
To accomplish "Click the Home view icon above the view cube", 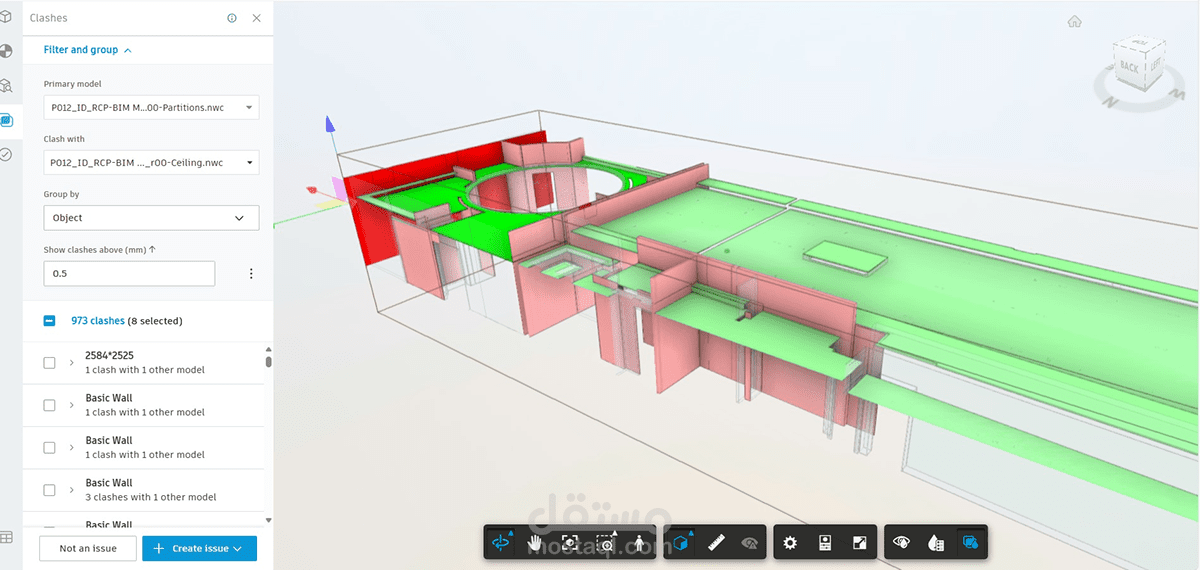I will pyautogui.click(x=1074, y=21).
